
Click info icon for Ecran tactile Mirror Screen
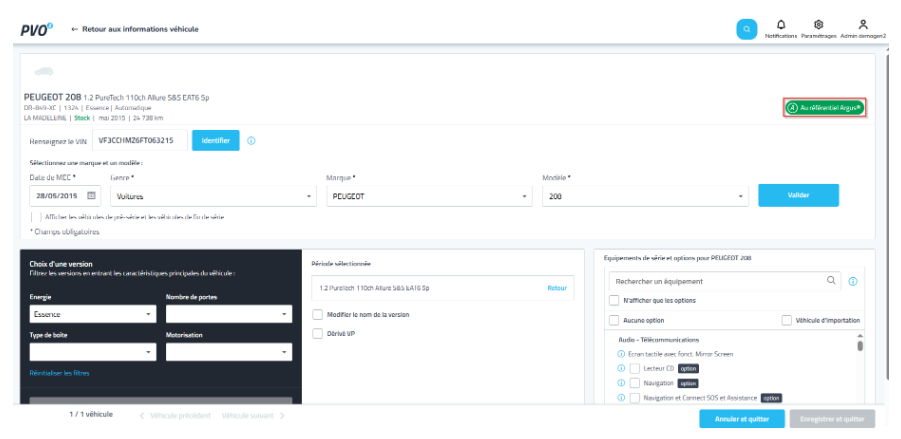coord(621,355)
